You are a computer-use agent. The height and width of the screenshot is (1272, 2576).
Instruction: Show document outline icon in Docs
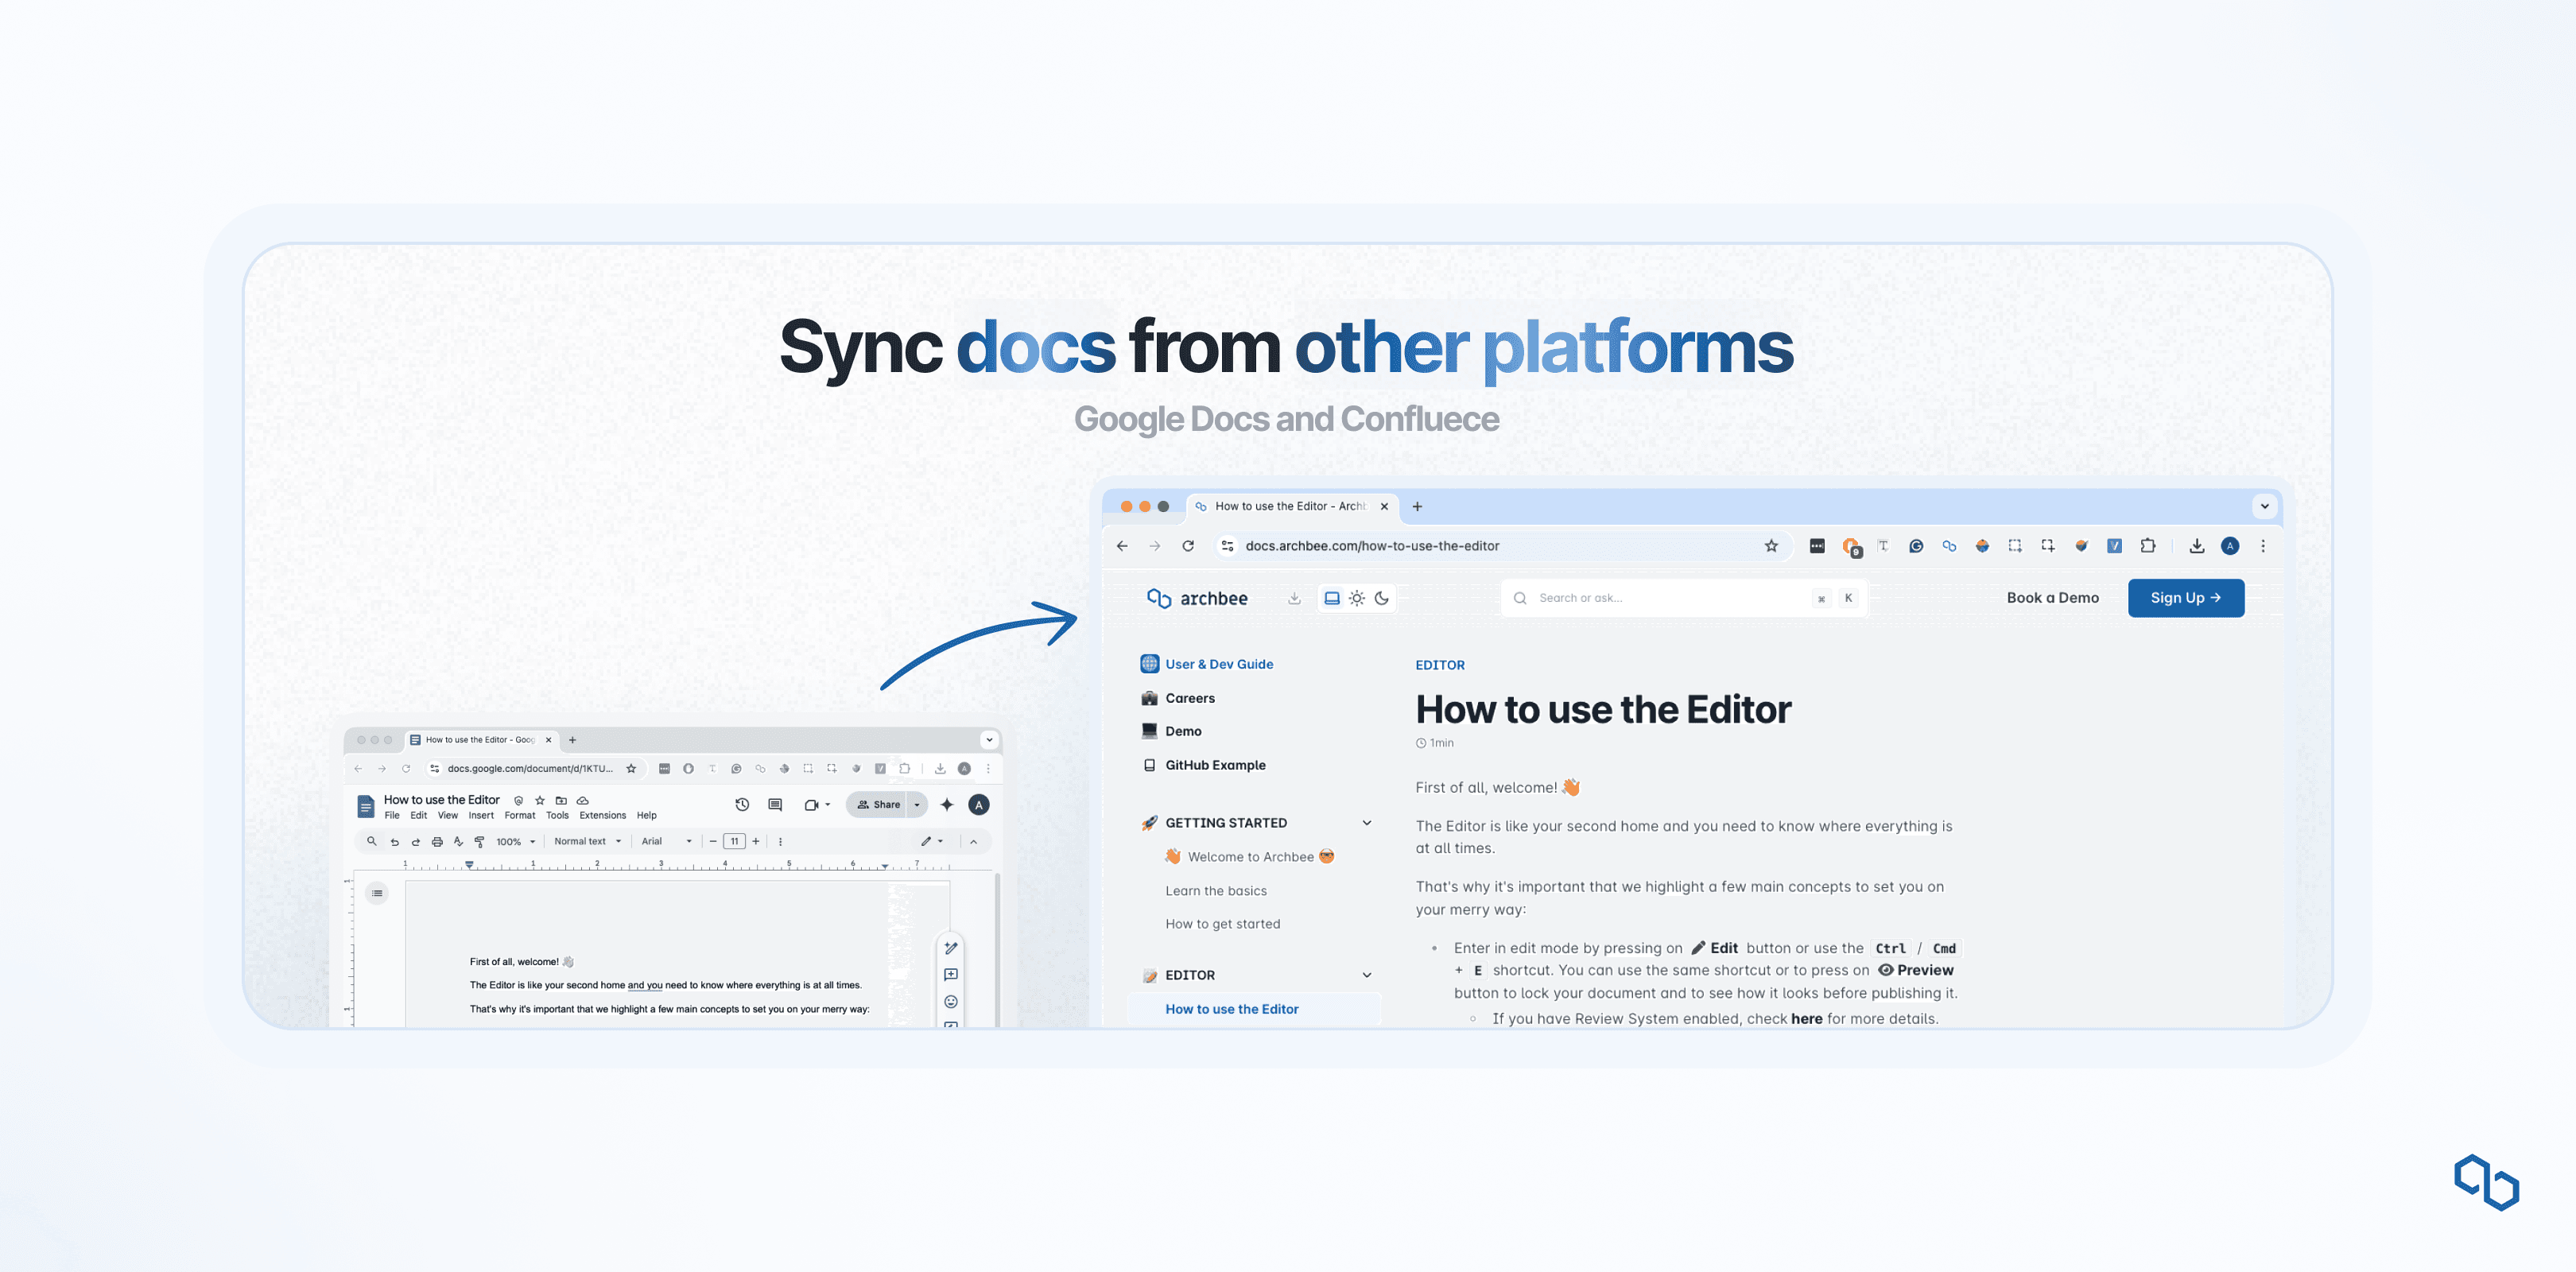(377, 893)
